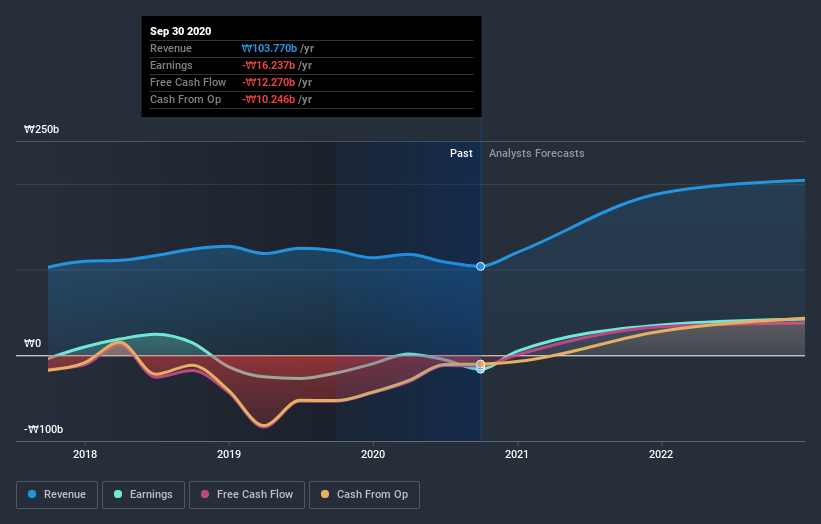Click the 2022 x-axis label

(661, 454)
